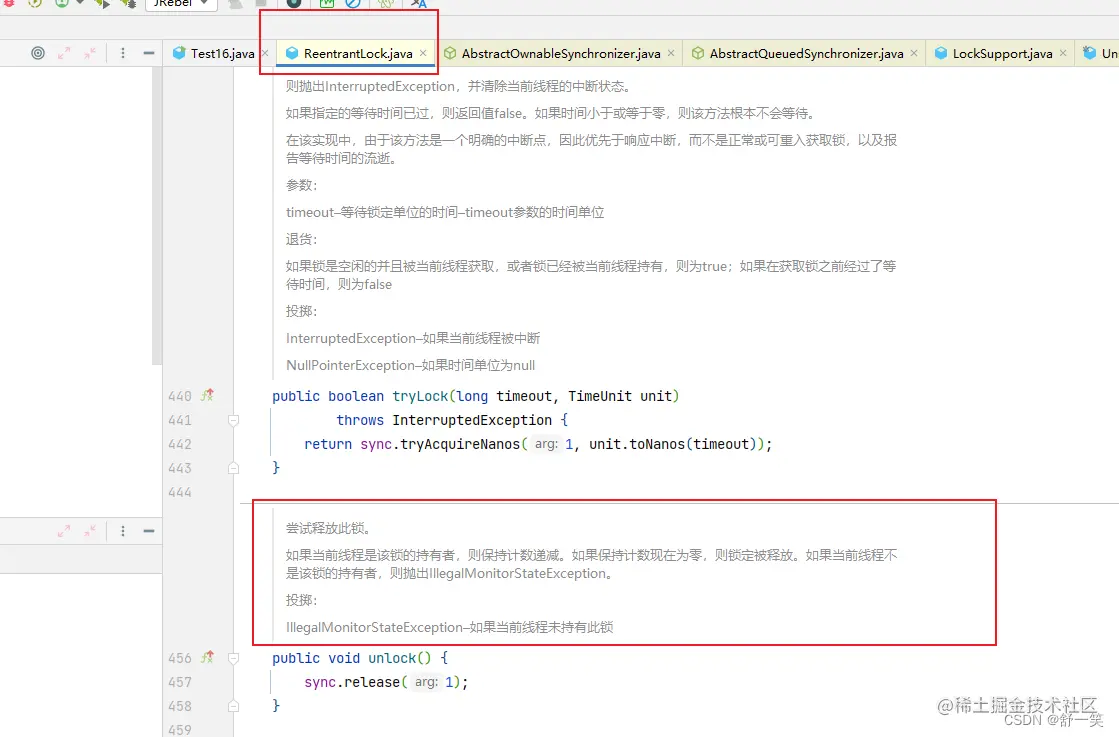
Task: Click Expand All in the upper tool panel
Action: point(64,53)
